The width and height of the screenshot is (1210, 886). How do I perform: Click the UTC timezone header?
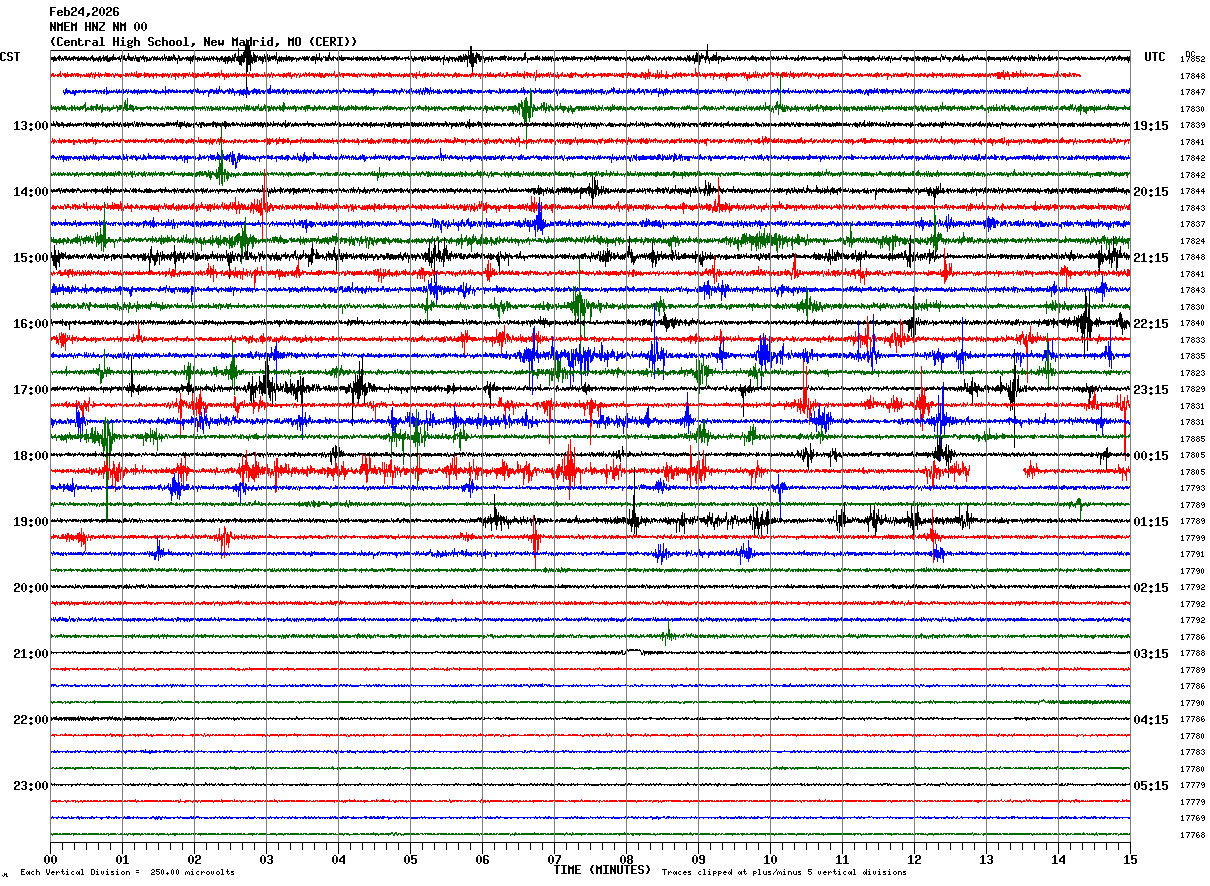(x=1155, y=57)
